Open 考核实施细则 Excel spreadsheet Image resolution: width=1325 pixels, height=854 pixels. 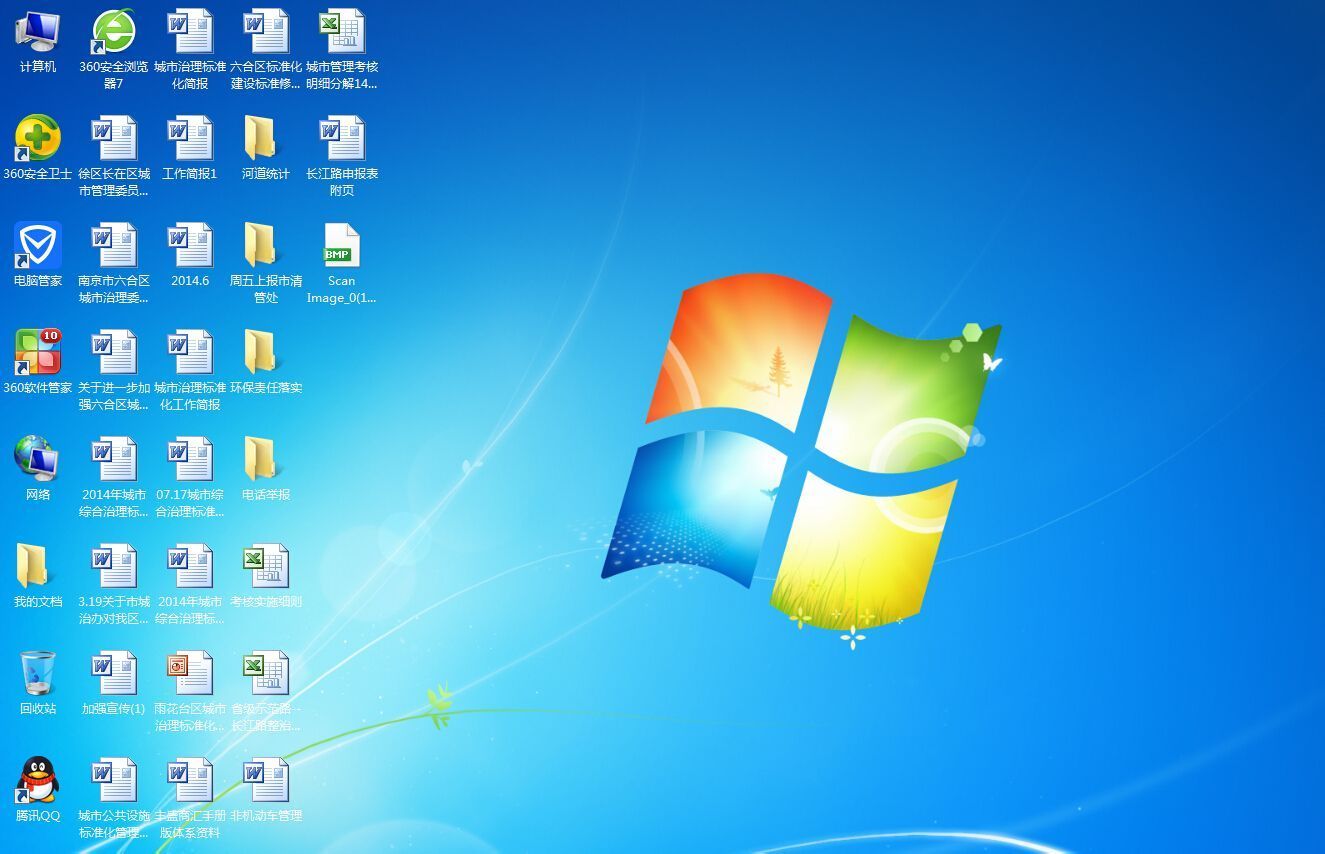click(266, 567)
